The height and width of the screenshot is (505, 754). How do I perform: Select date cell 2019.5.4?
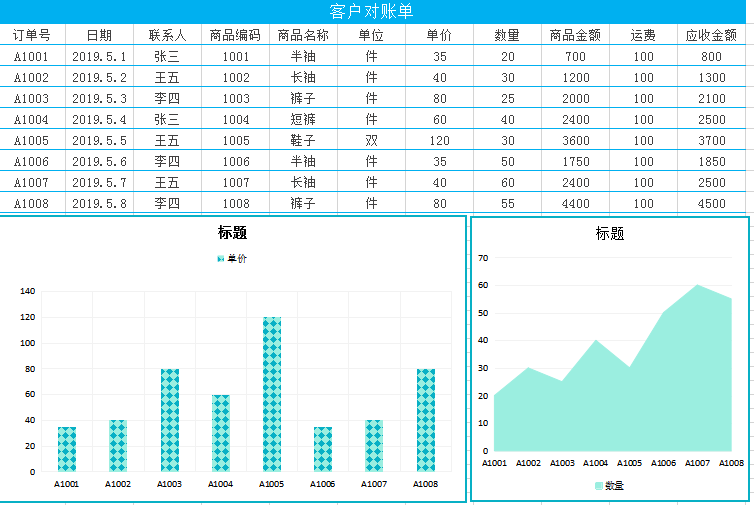[x=100, y=119]
